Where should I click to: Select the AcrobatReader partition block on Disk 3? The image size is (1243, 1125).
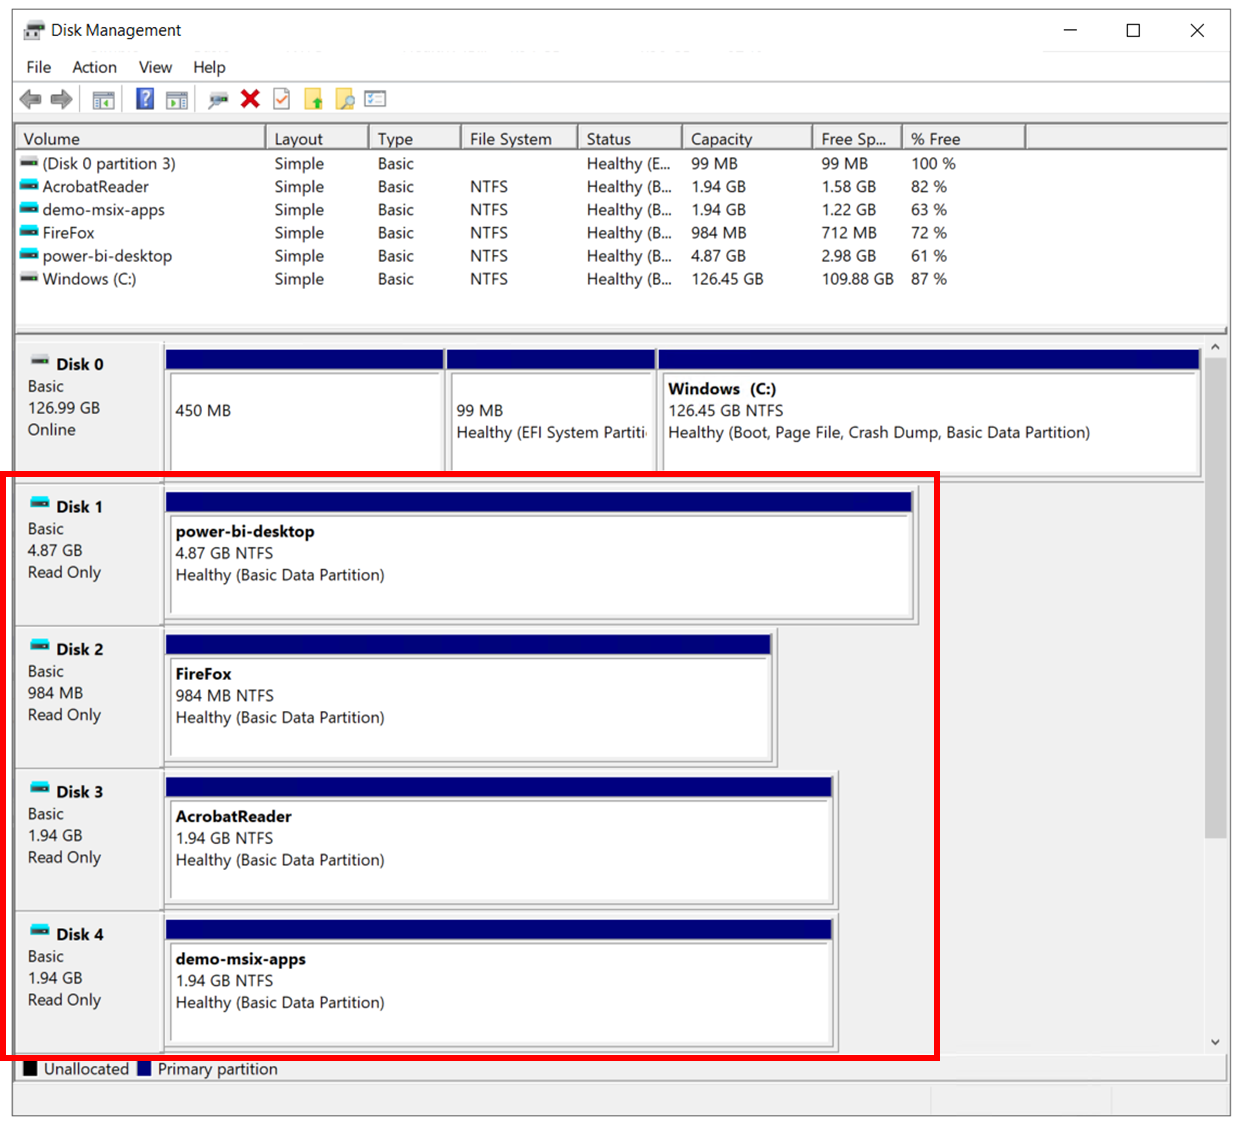click(x=499, y=840)
